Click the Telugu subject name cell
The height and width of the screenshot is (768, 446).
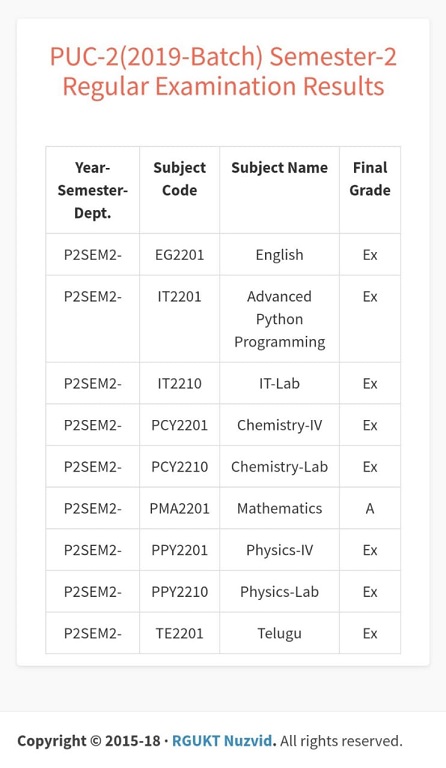(280, 633)
